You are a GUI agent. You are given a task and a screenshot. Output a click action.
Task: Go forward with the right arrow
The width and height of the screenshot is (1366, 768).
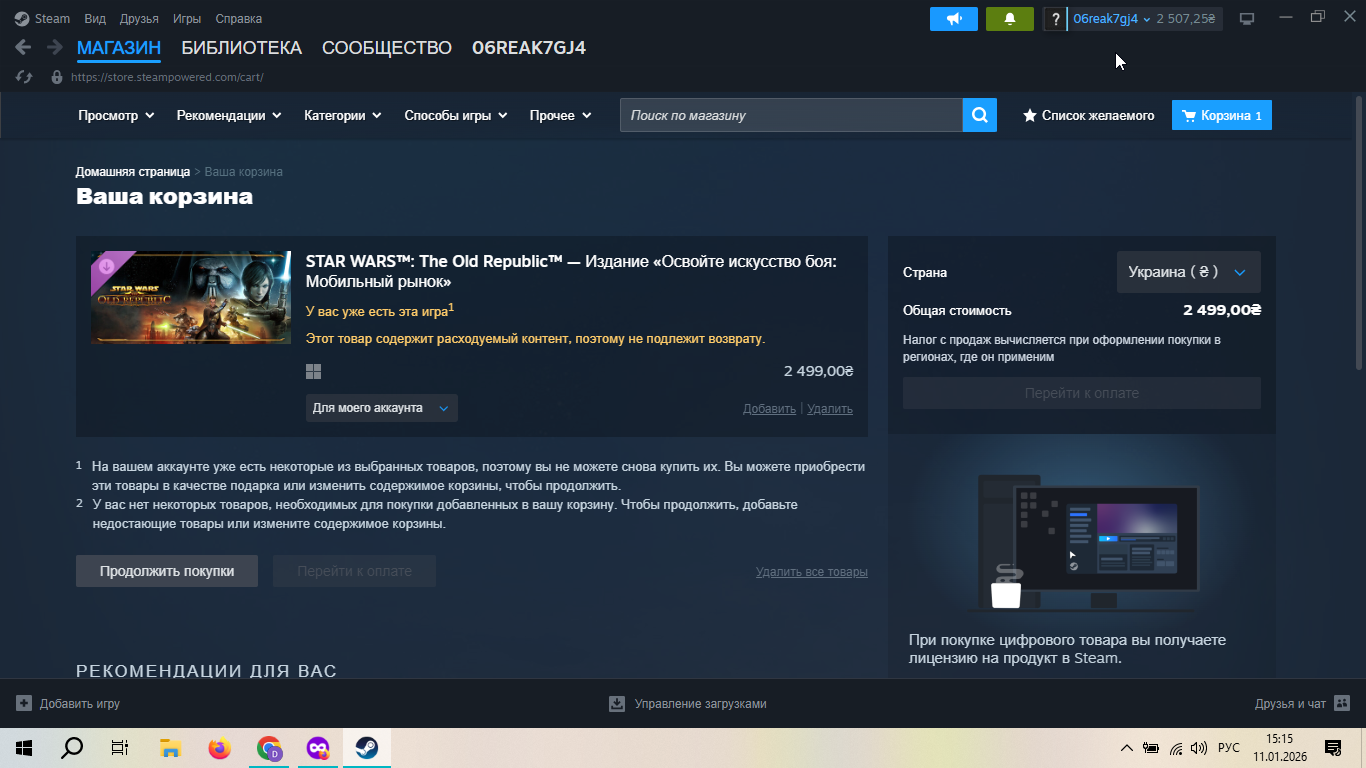(x=54, y=47)
